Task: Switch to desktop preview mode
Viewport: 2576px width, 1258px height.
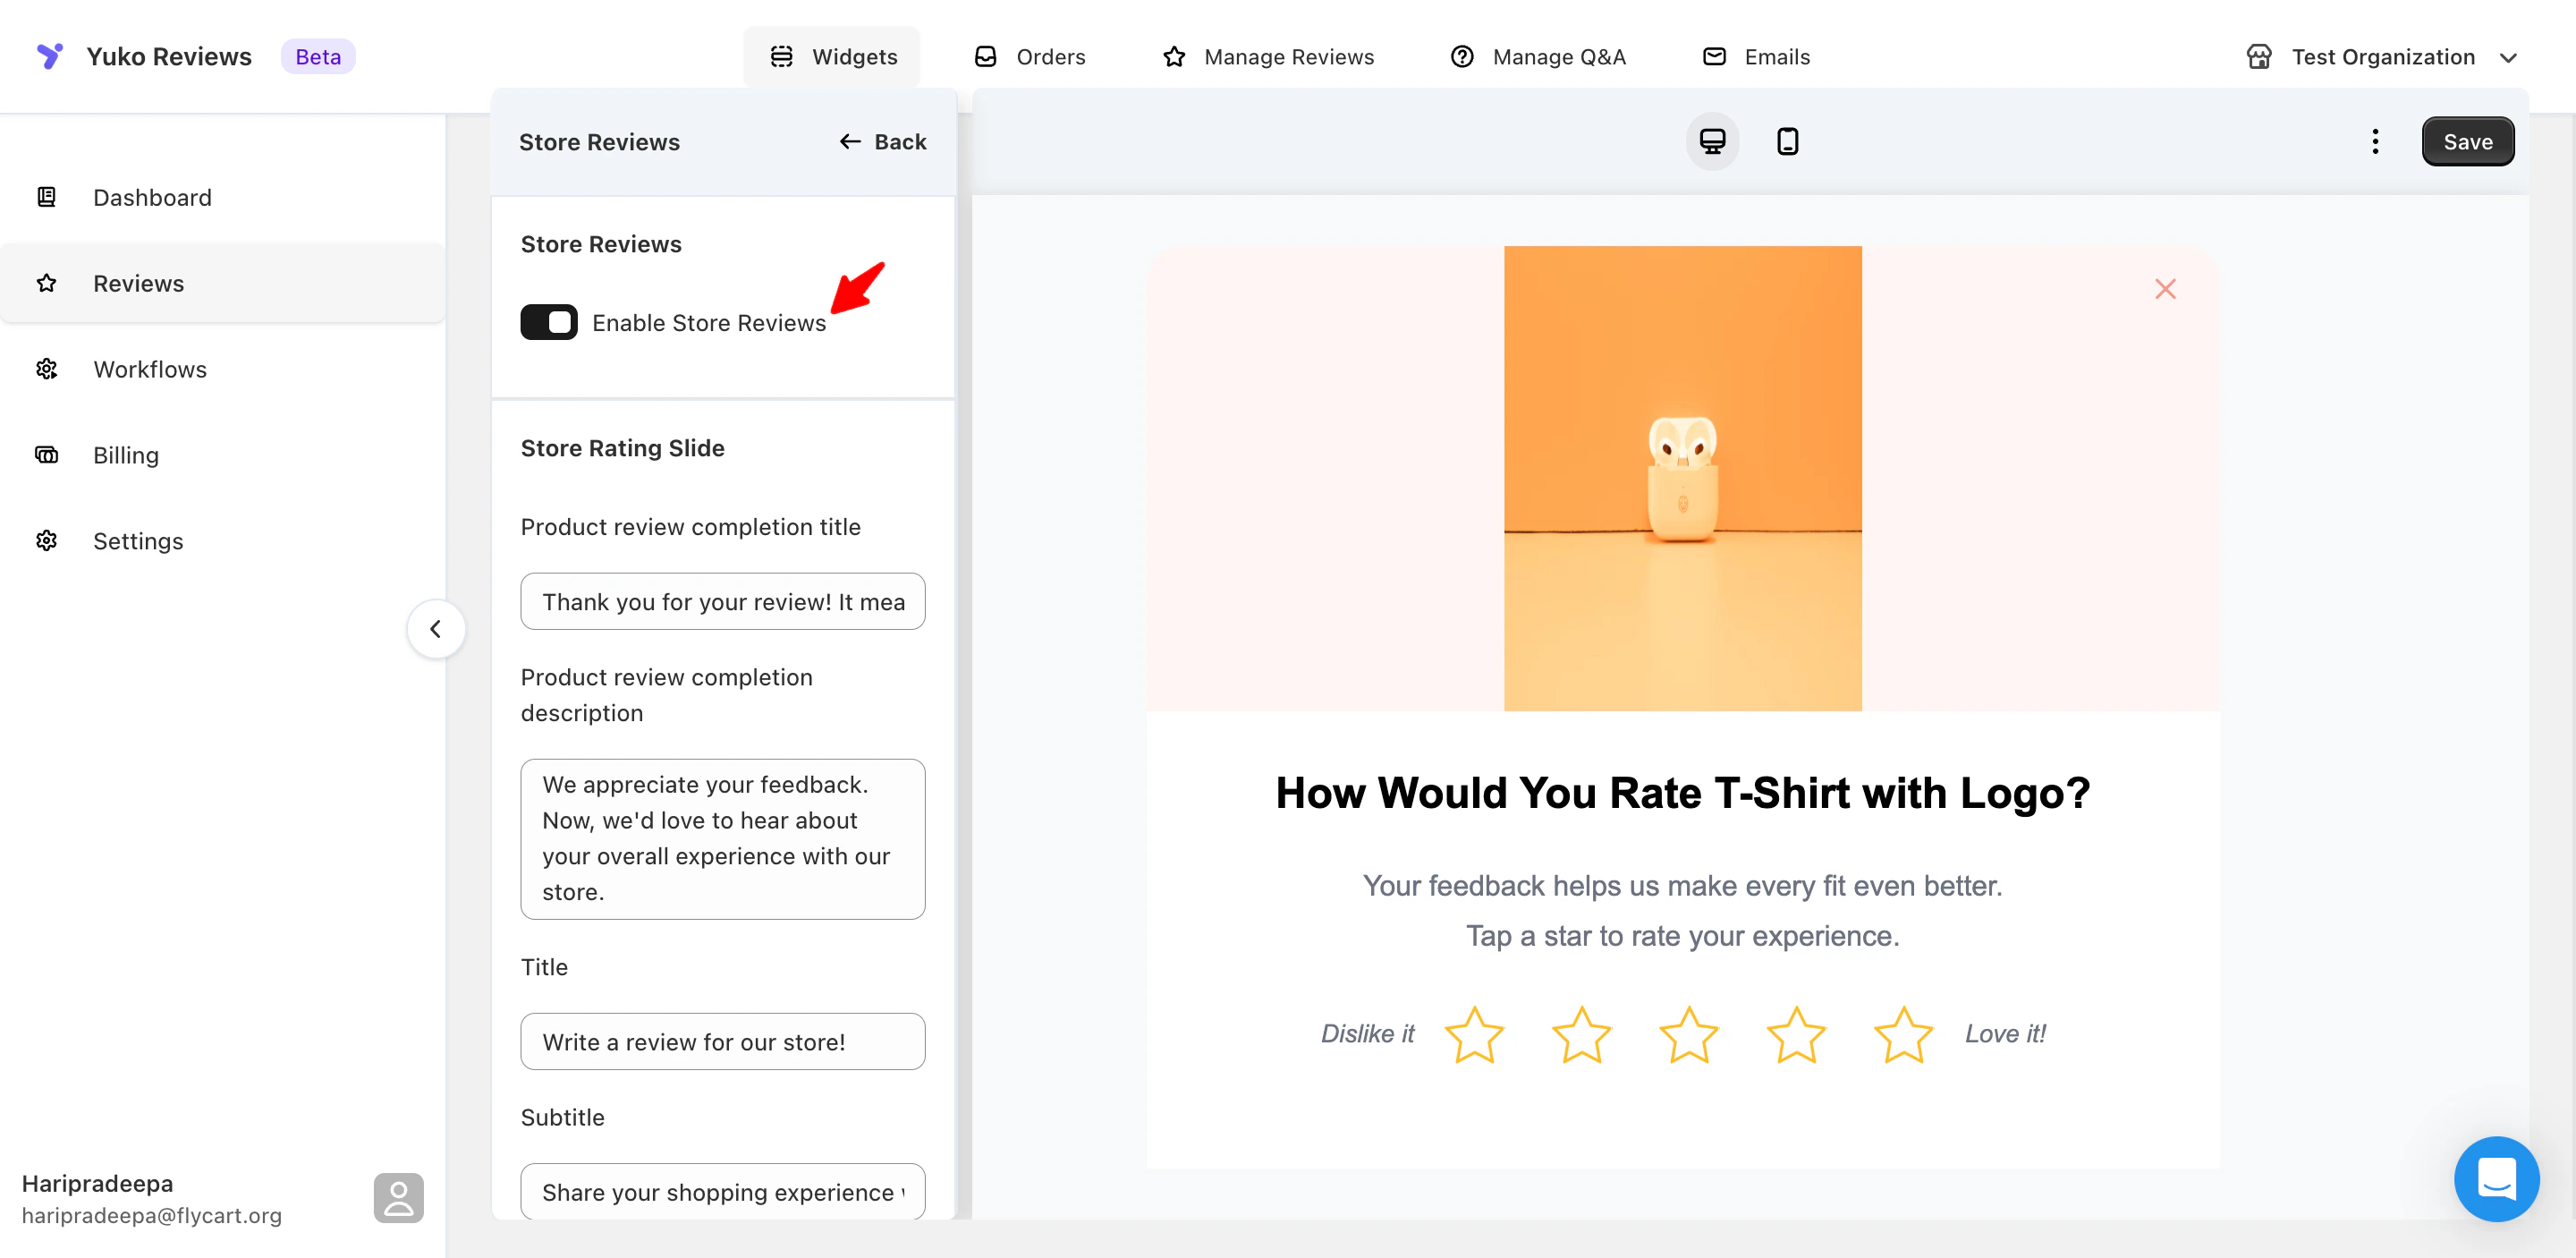Action: click(x=1711, y=141)
